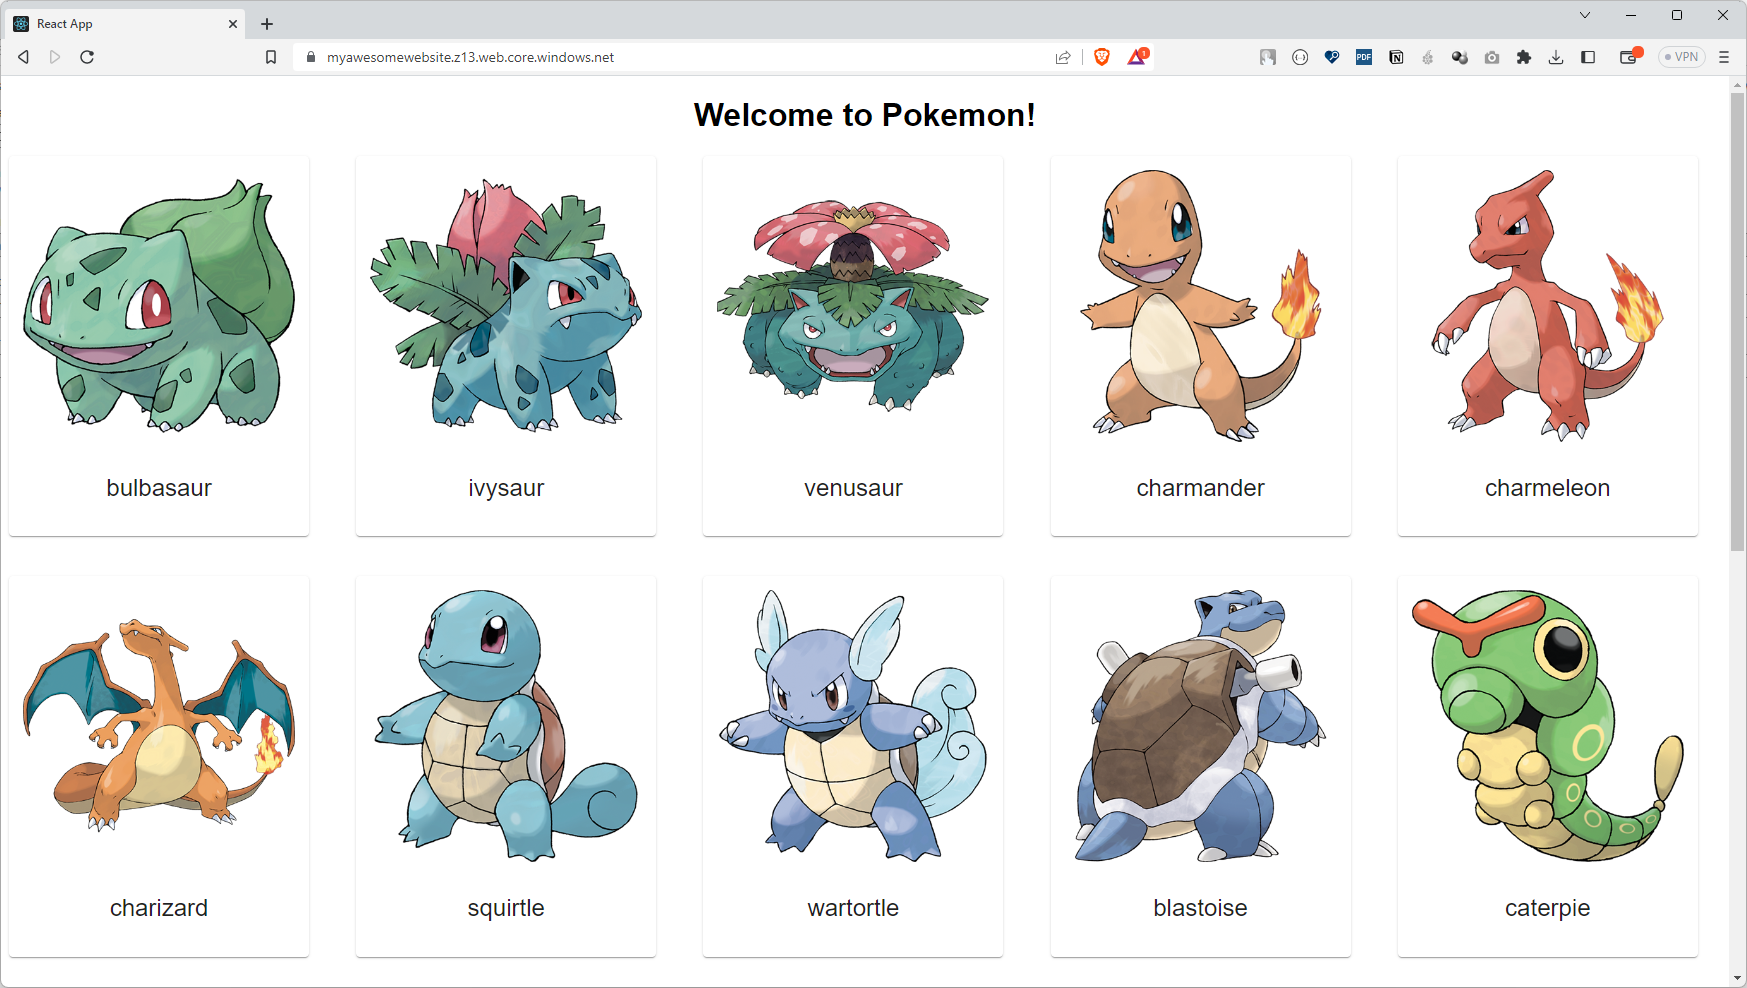Click the 'charmeleon' name label
The width and height of the screenshot is (1747, 988).
[x=1547, y=488]
